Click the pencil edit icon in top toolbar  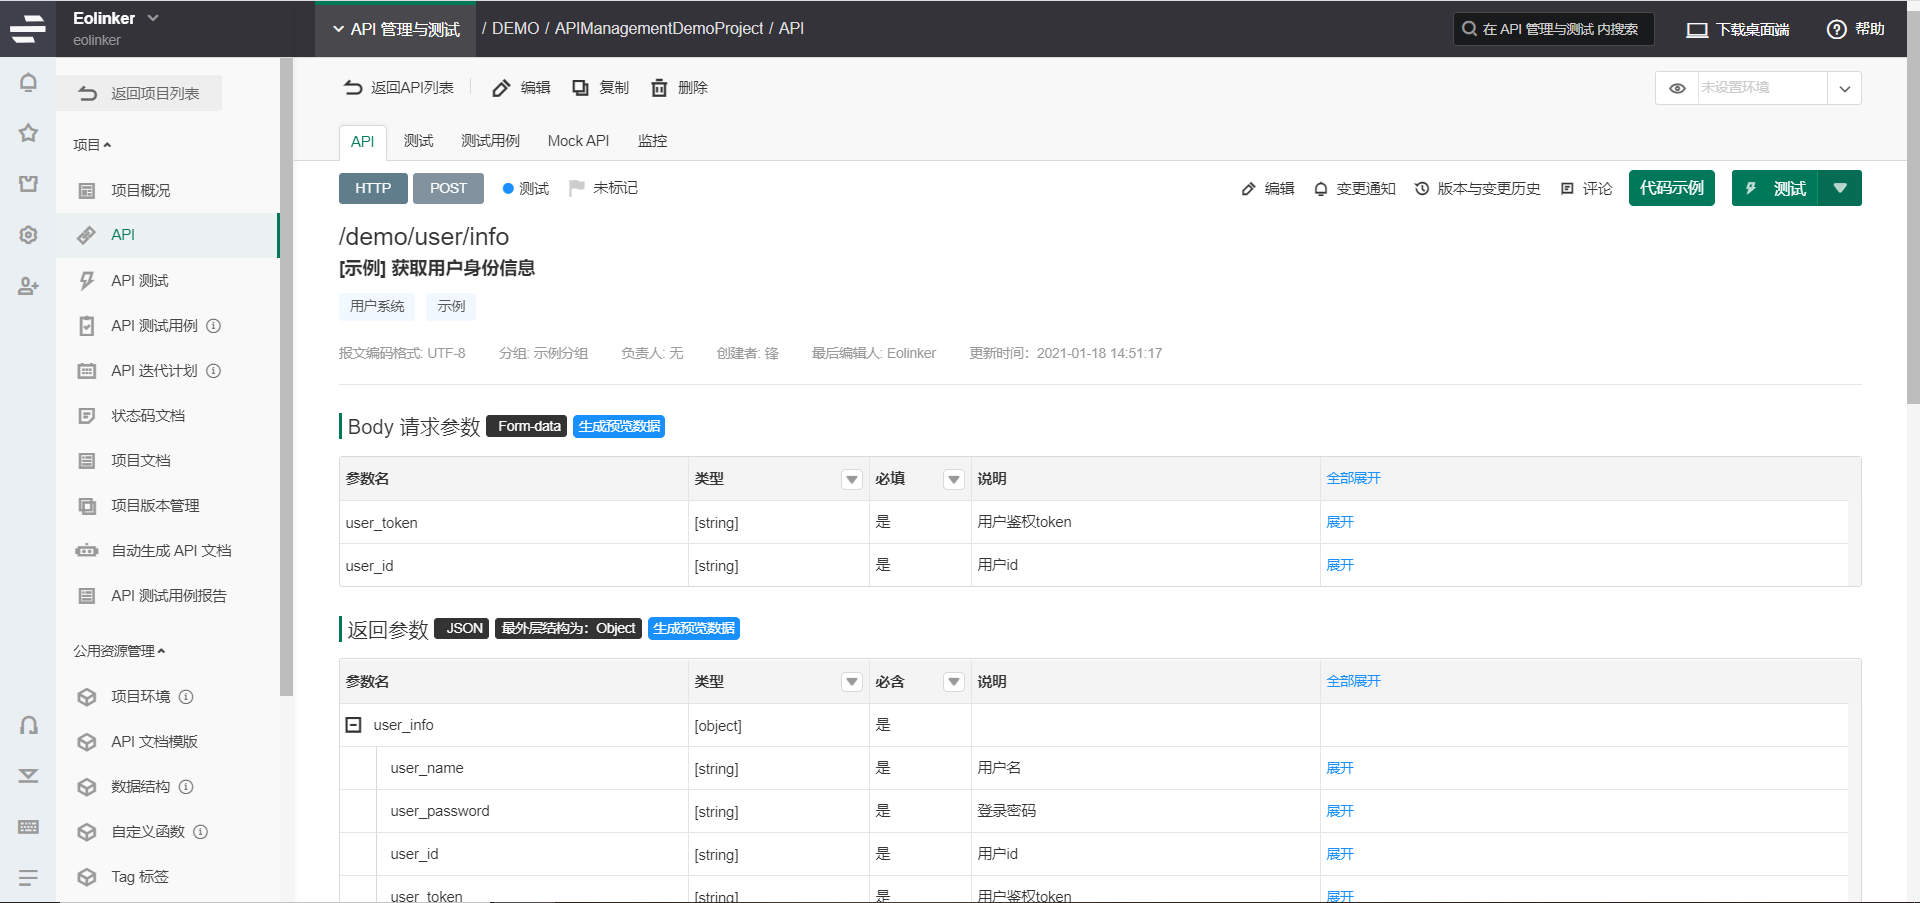[501, 88]
